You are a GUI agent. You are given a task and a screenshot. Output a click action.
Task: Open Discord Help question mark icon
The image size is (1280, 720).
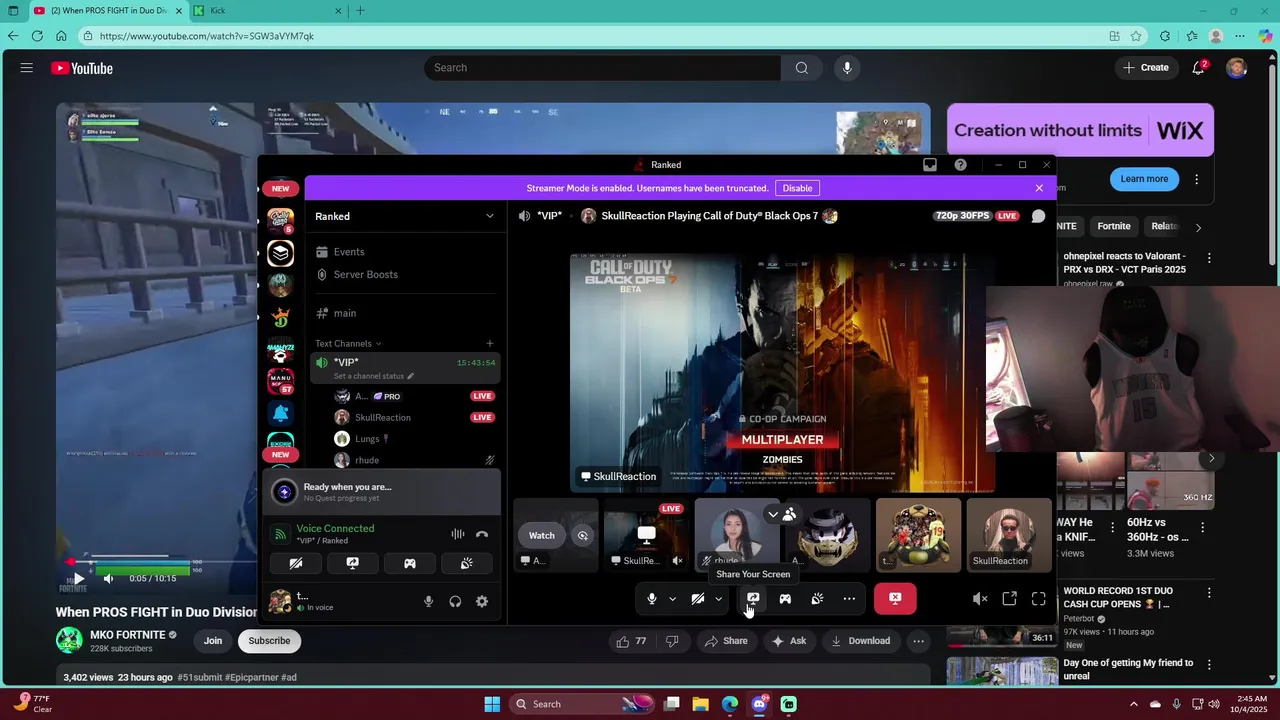[x=961, y=165]
